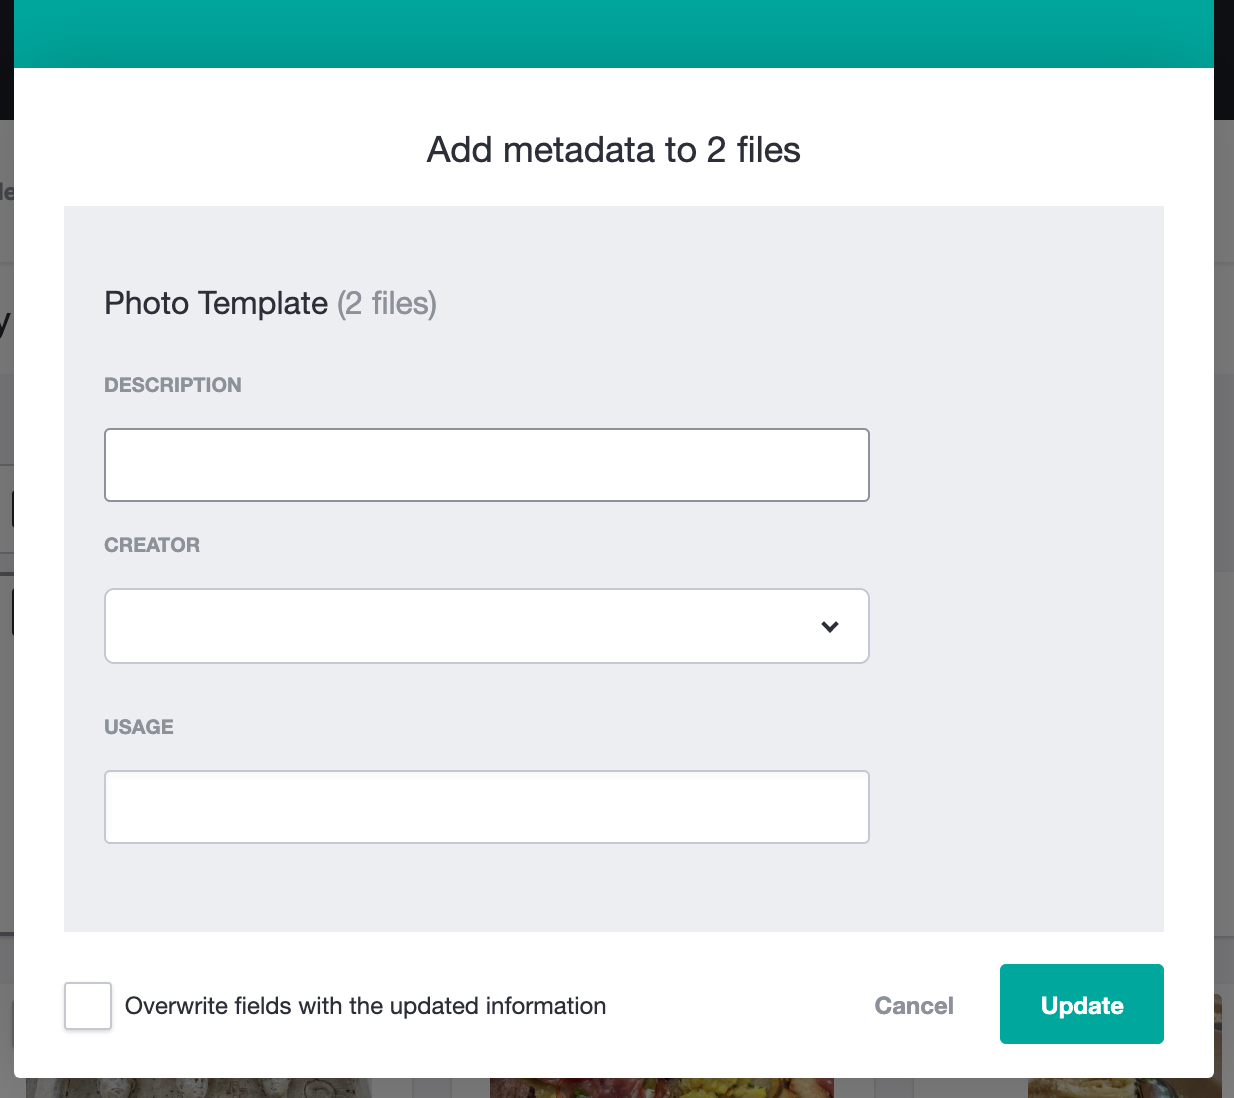This screenshot has height=1098, width=1234.
Task: Click the DESCRIPTION field label
Action: point(173,385)
